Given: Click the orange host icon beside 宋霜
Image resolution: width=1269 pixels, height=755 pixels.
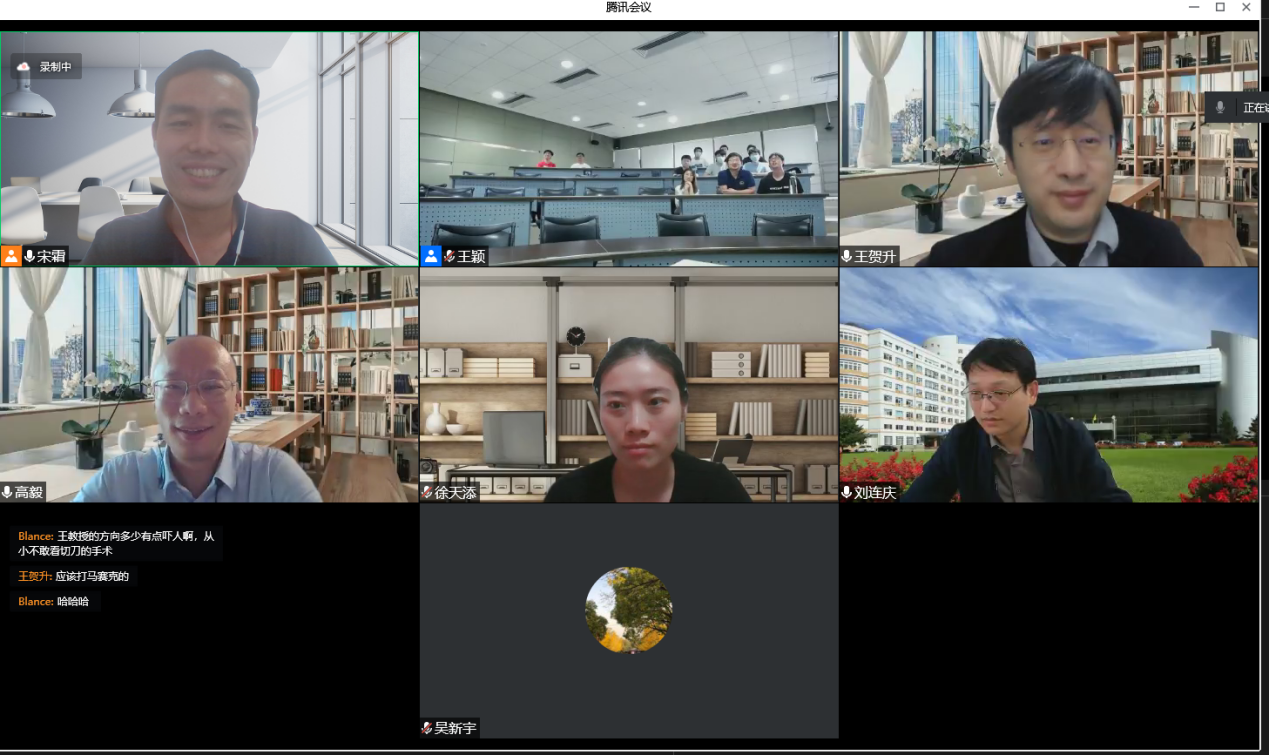Looking at the screenshot, I should point(11,256).
